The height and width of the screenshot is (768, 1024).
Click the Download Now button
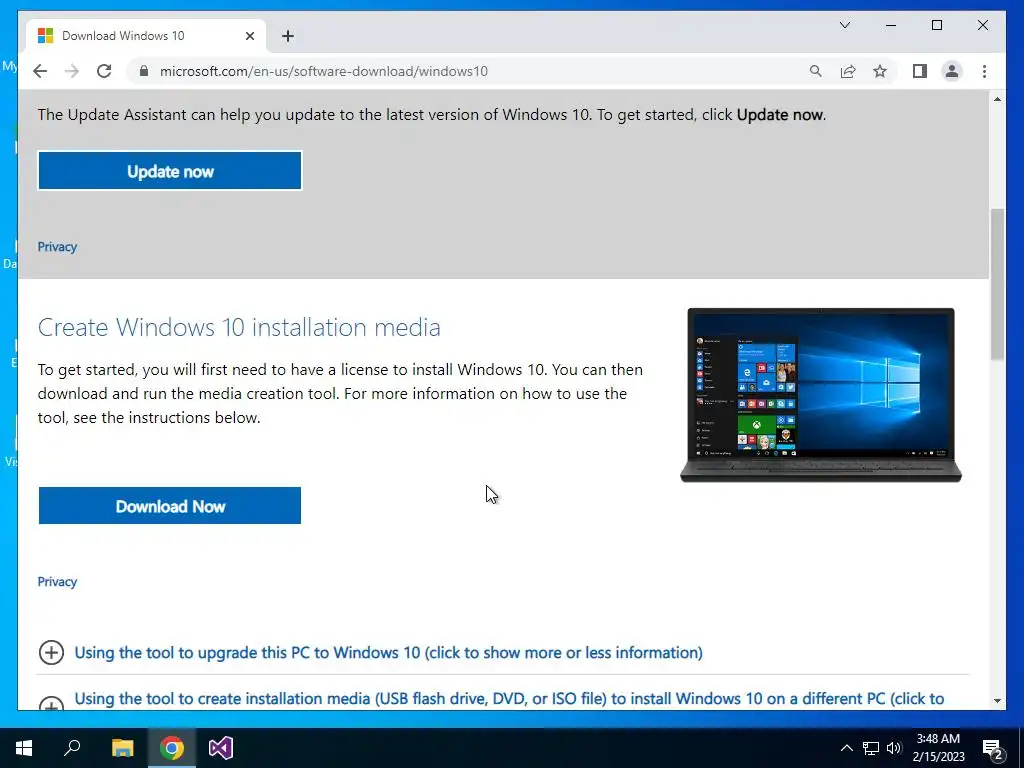170,505
